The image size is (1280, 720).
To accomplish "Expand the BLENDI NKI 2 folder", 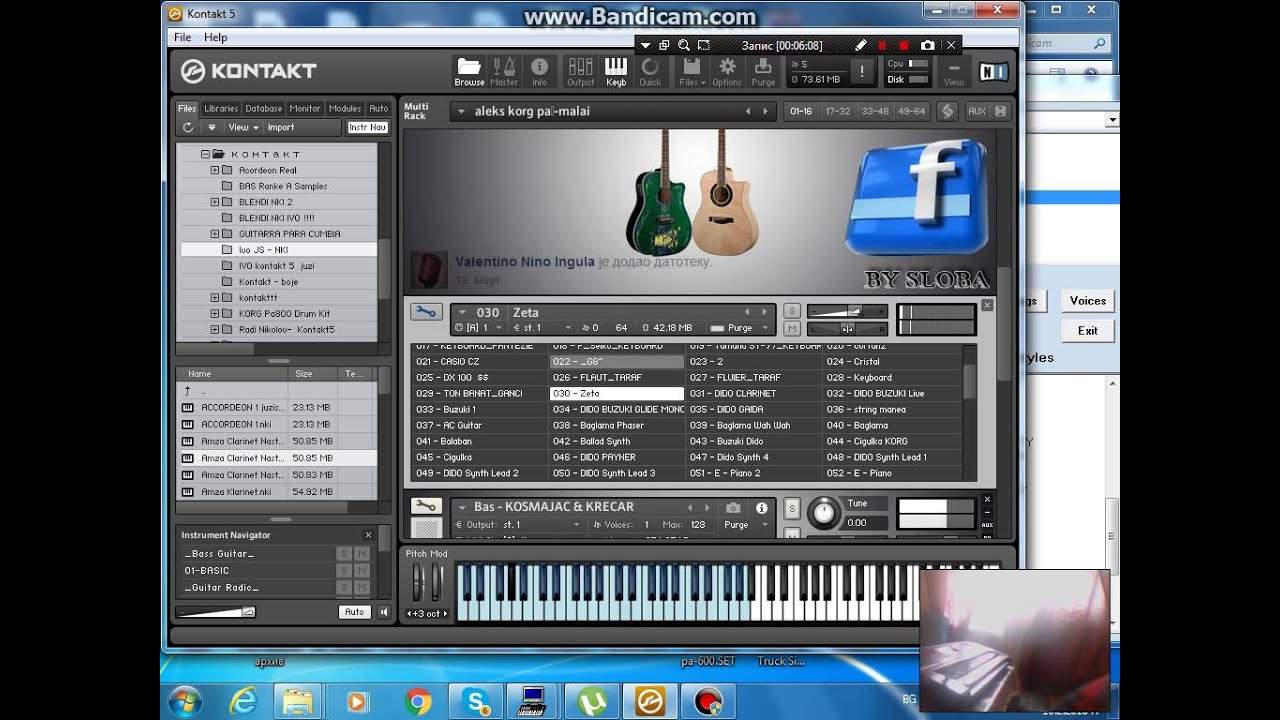I will tap(214, 202).
